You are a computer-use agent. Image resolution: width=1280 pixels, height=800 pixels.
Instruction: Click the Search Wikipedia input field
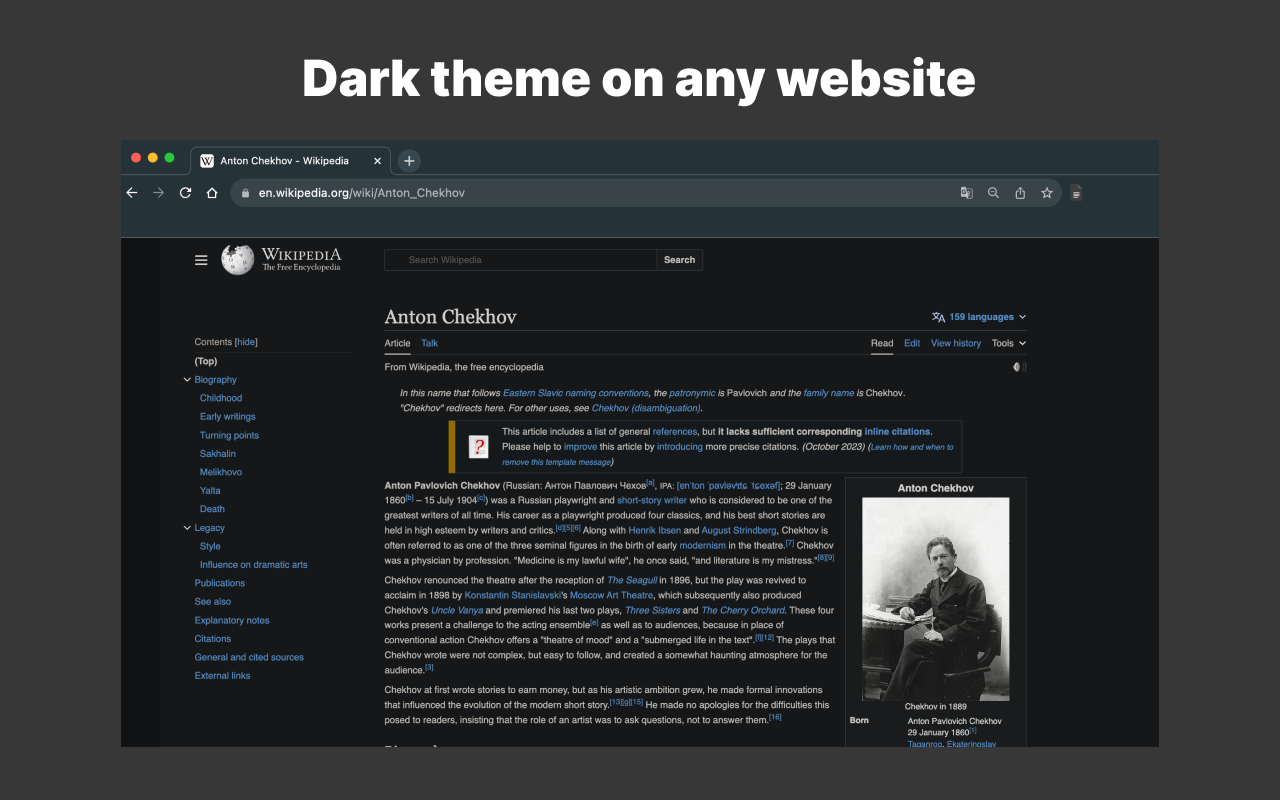pyautogui.click(x=520, y=259)
